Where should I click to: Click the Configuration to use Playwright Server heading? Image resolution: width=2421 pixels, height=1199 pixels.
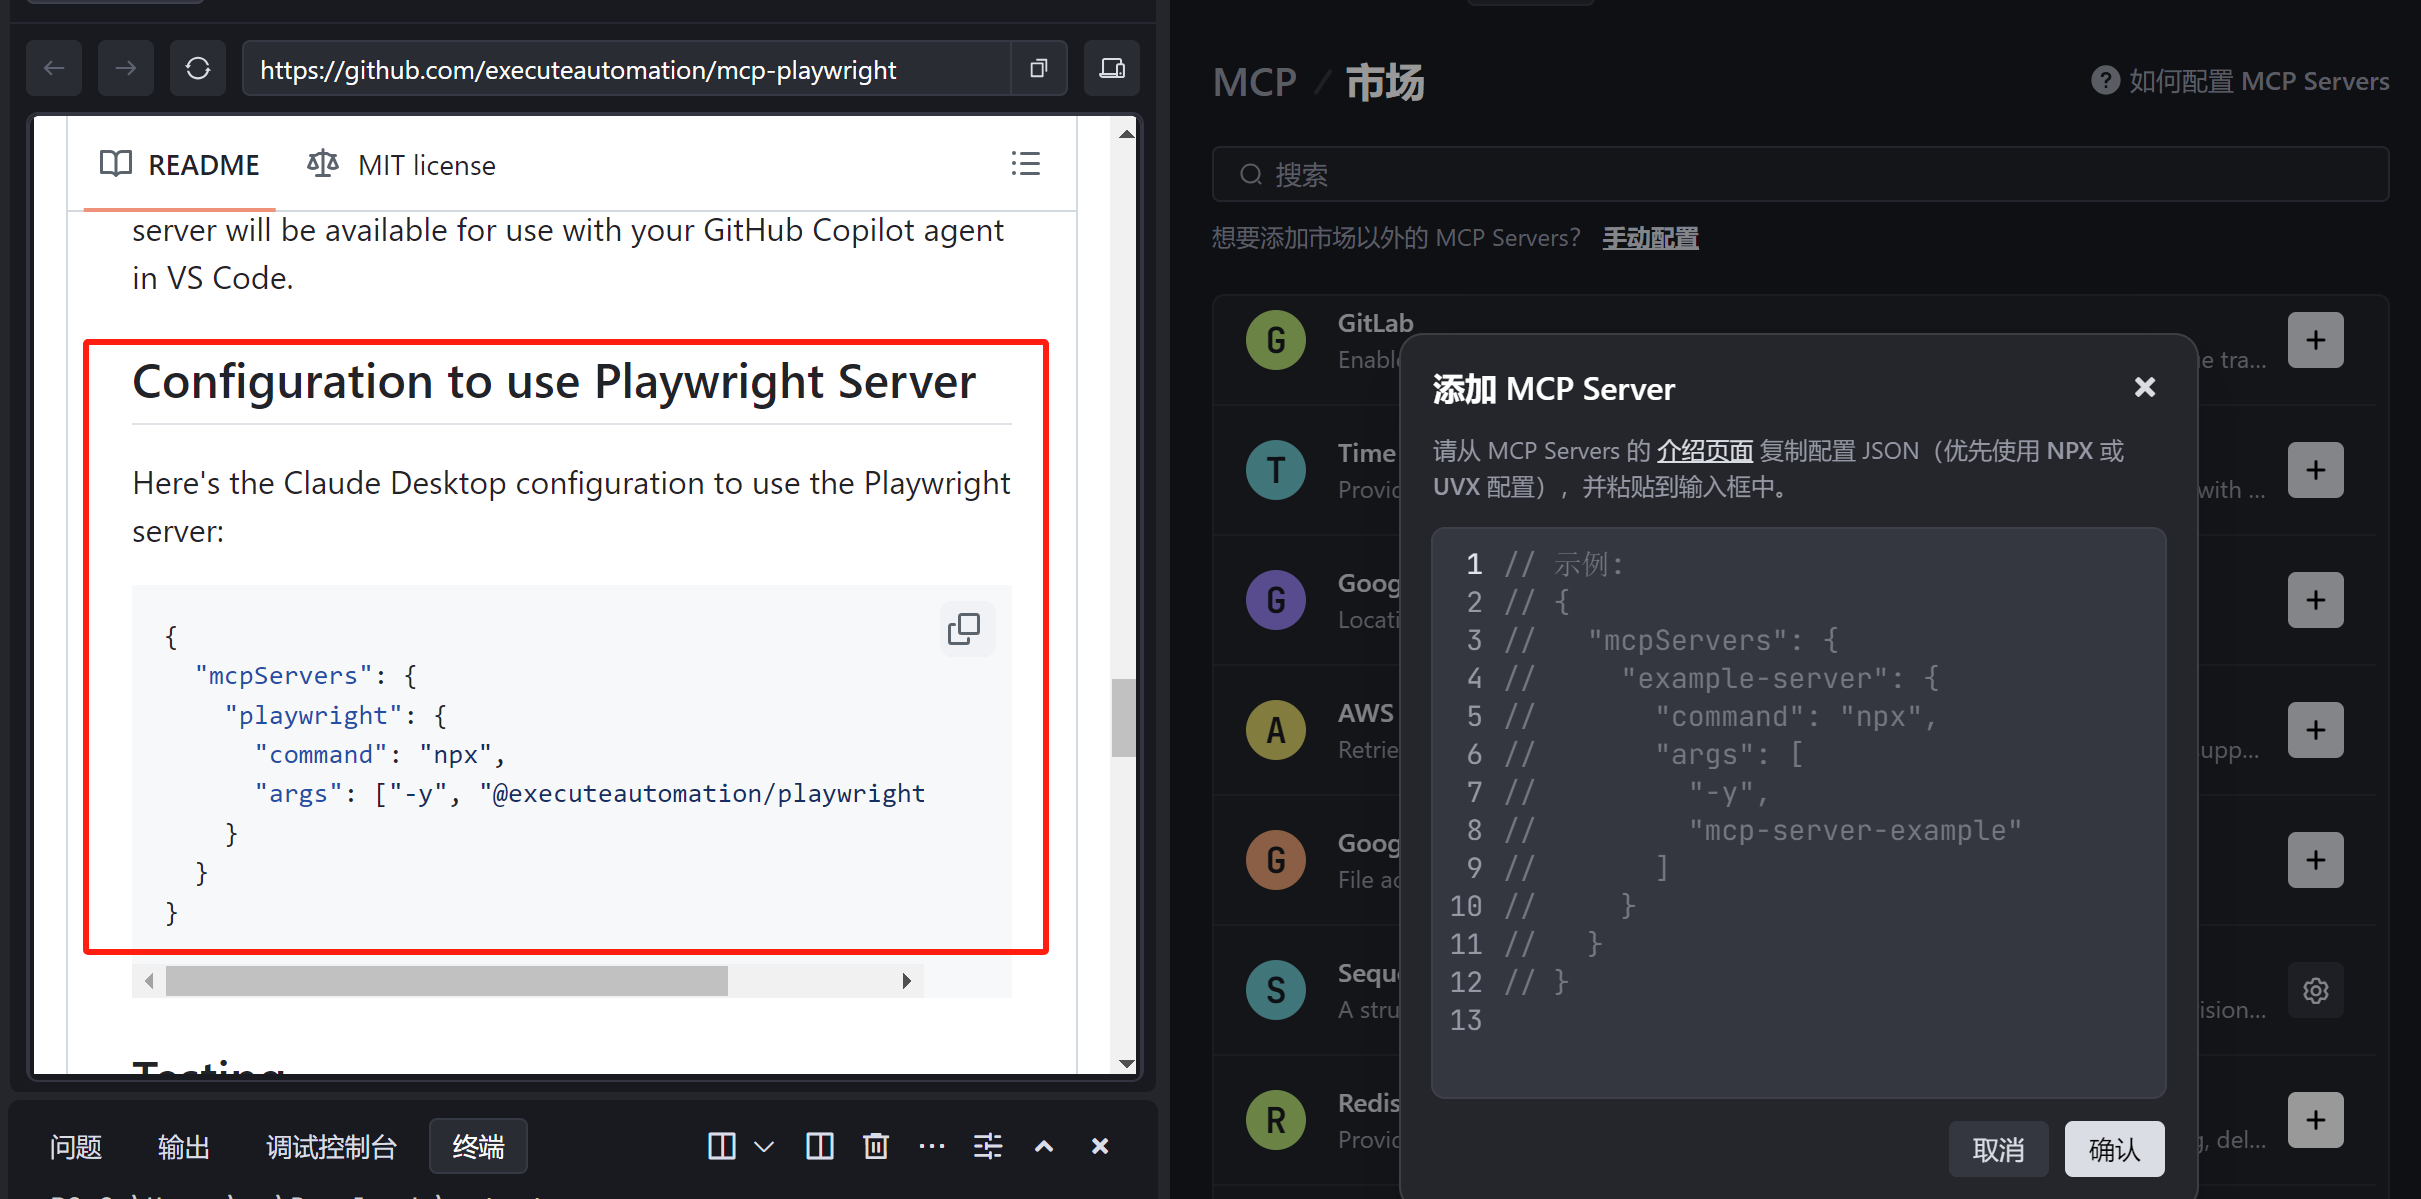[554, 381]
